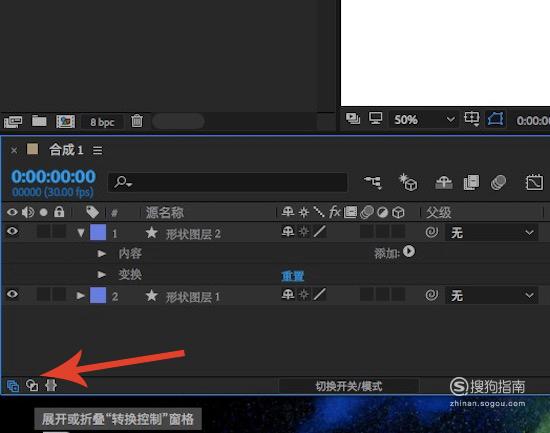This screenshot has width=550, height=433.
Task: Click the 父级 column header
Action: tap(438, 212)
